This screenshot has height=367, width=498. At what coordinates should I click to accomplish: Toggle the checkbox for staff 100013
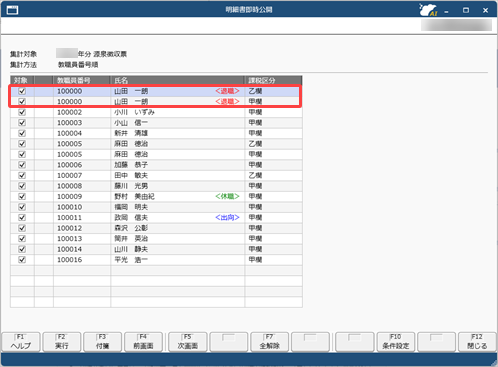22,239
